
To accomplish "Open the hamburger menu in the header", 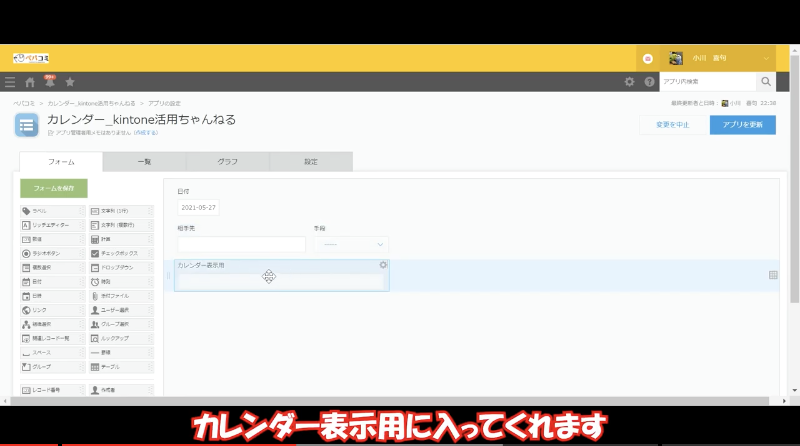I will pos(10,82).
